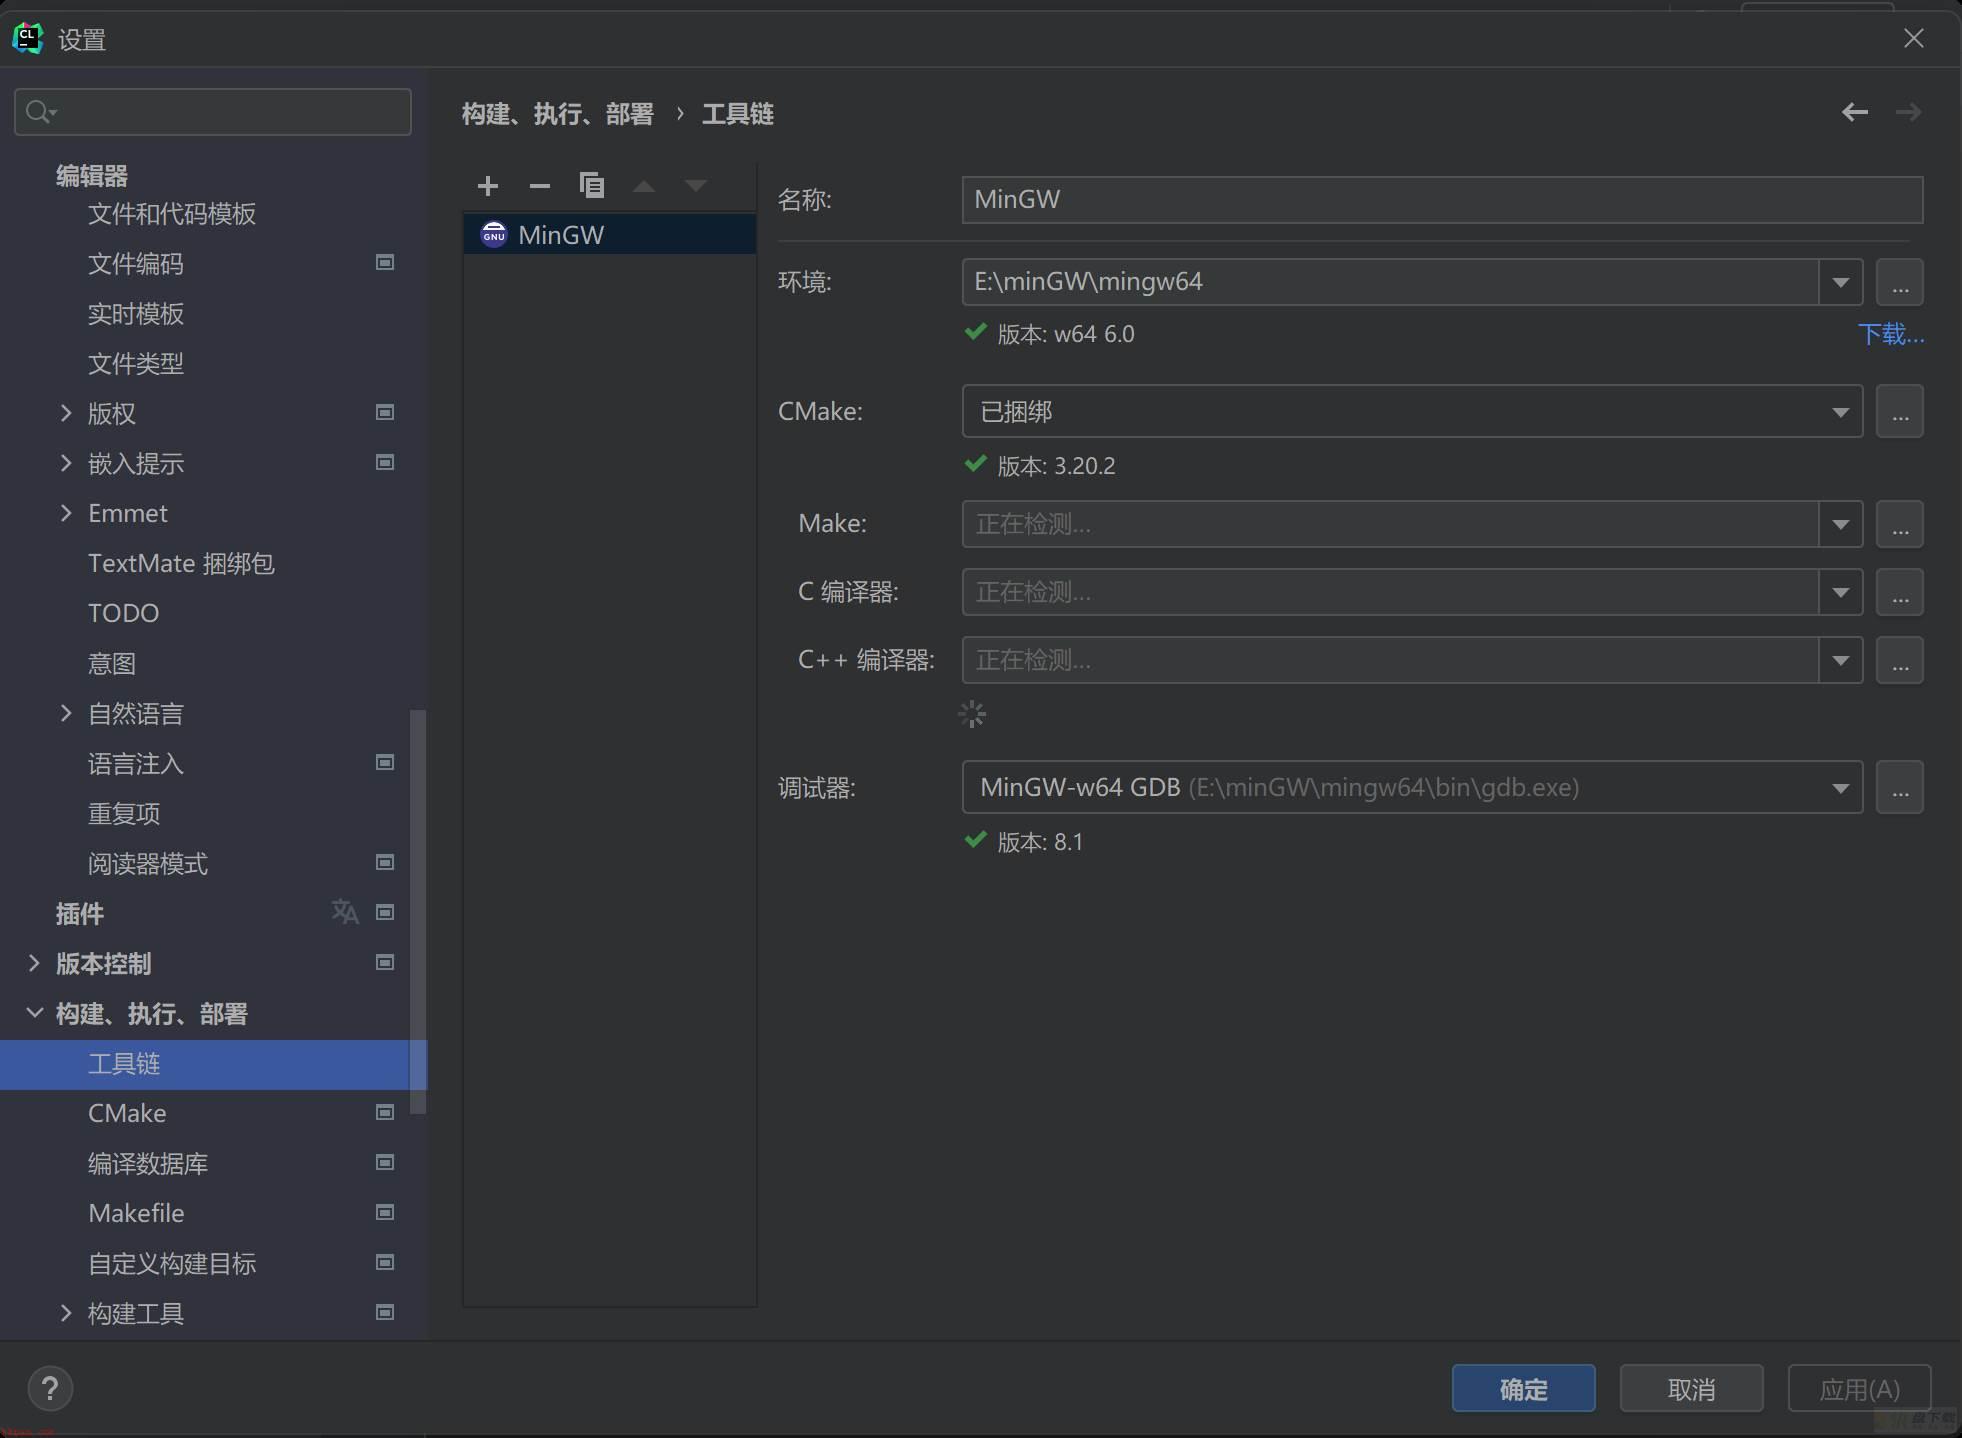Open the 编译数据库 settings page
The height and width of the screenshot is (1438, 1962).
148,1163
